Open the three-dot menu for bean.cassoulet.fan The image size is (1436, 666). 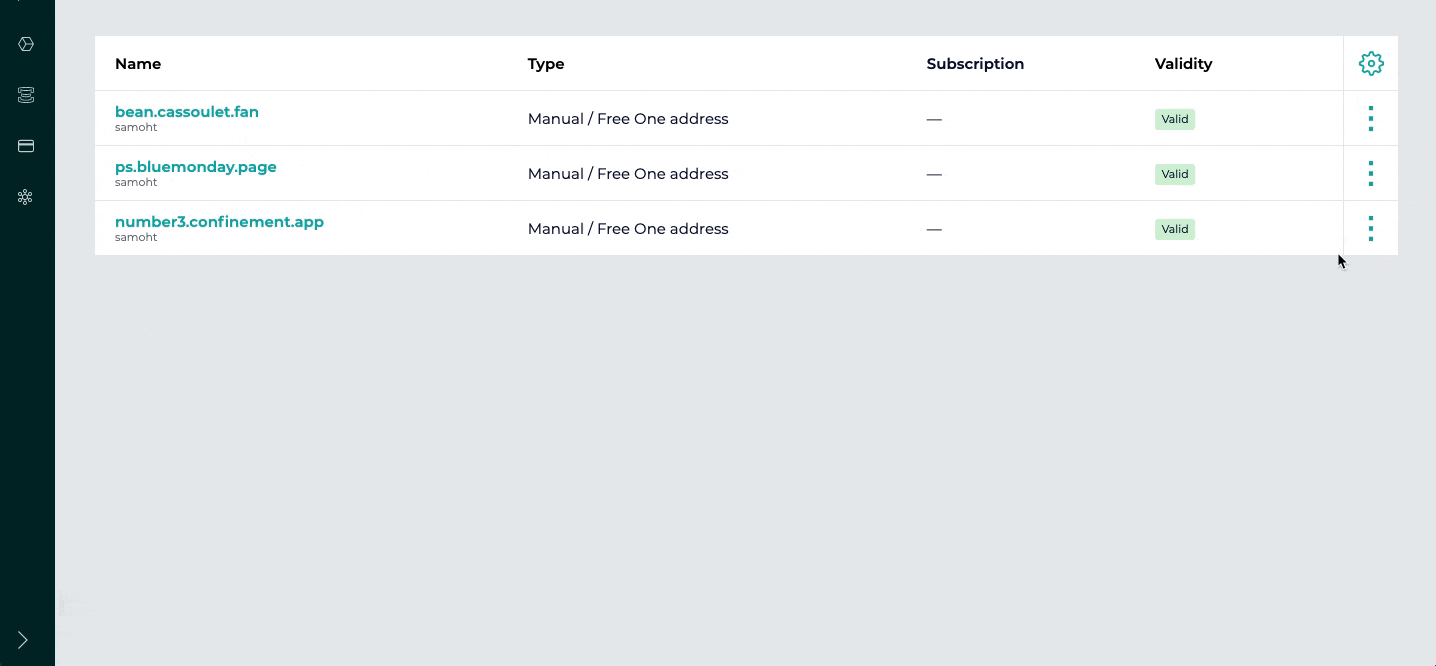(1371, 119)
